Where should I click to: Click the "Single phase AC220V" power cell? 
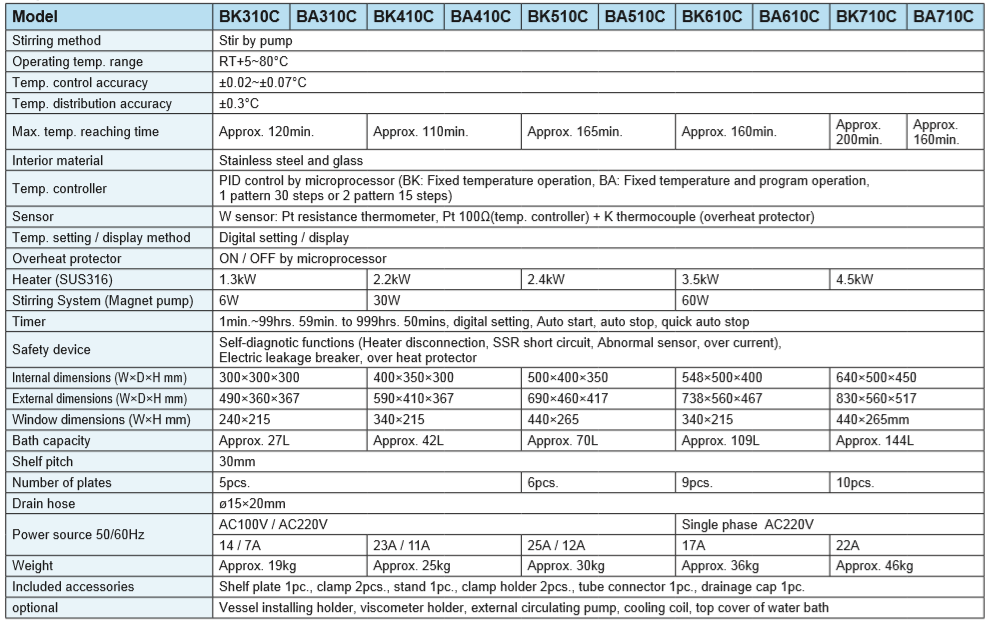point(745,523)
